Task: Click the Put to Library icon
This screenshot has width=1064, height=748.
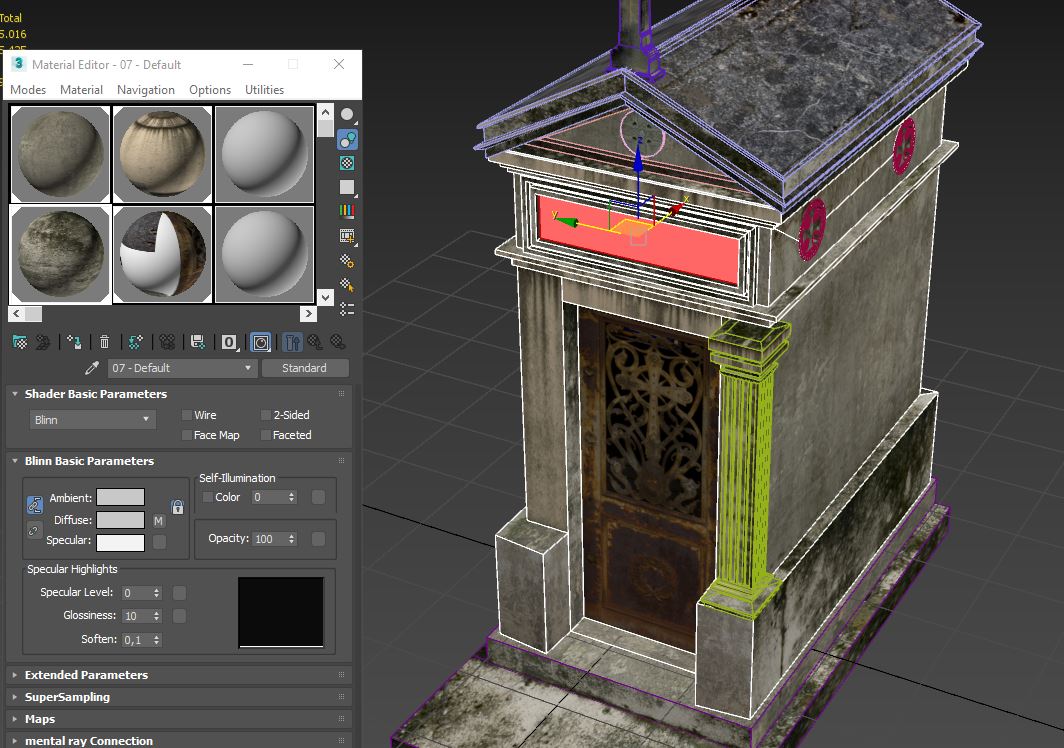Action: coord(197,342)
